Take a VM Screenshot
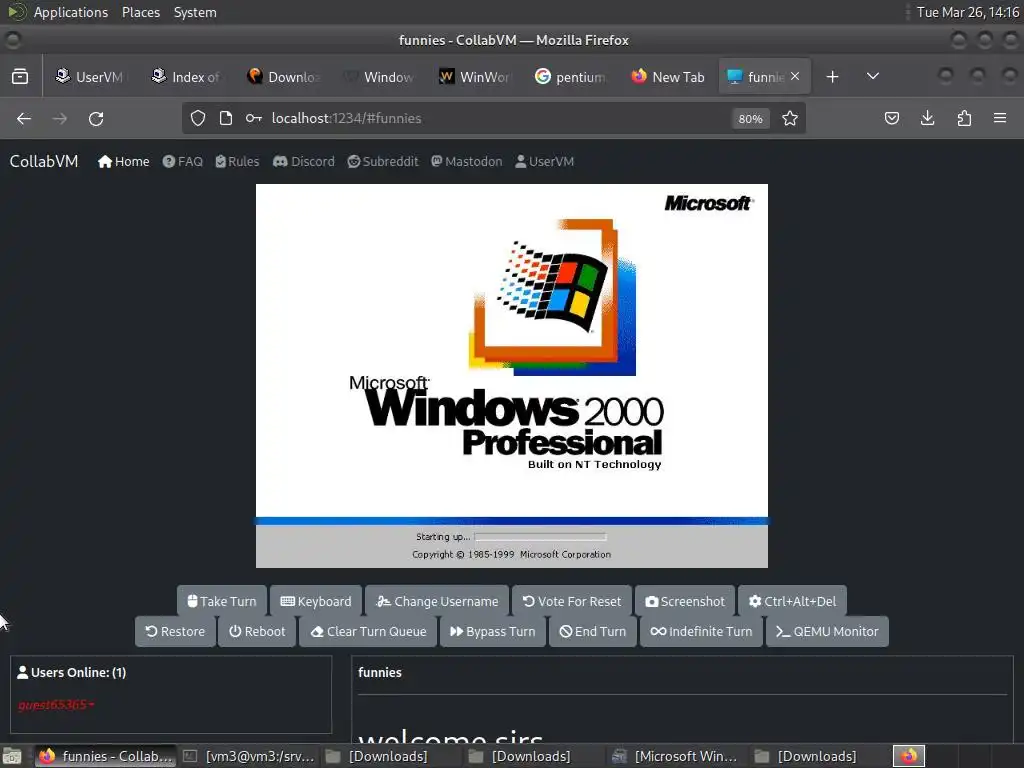 [685, 601]
